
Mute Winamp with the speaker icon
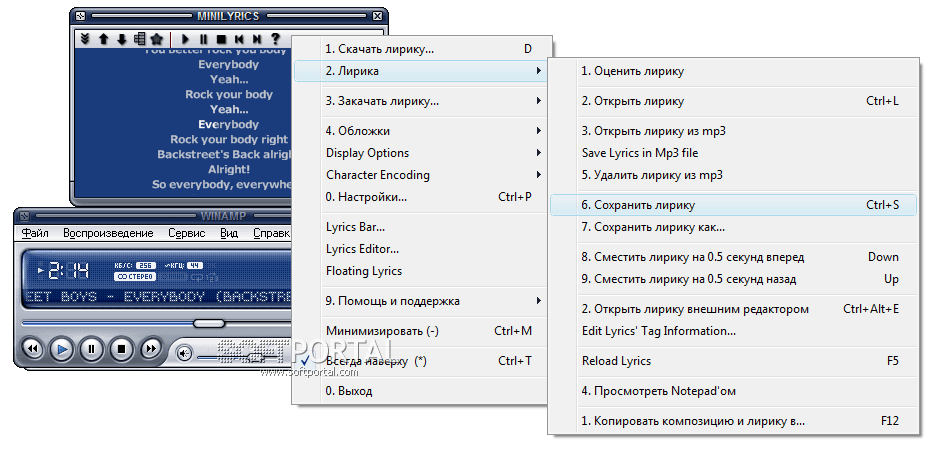pyautogui.click(x=185, y=355)
